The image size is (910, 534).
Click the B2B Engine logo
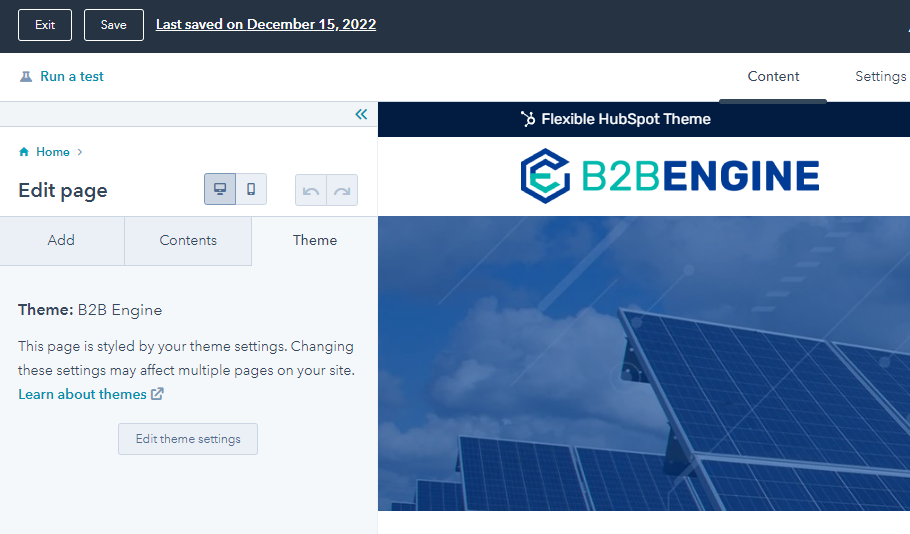click(x=670, y=175)
